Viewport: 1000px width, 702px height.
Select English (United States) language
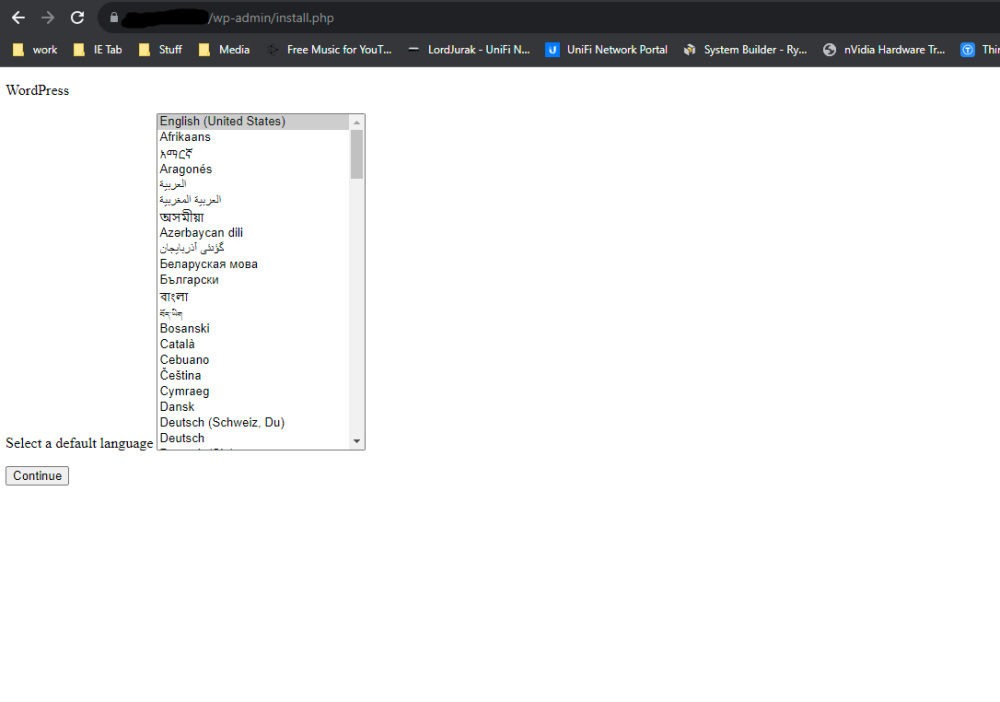(253, 121)
